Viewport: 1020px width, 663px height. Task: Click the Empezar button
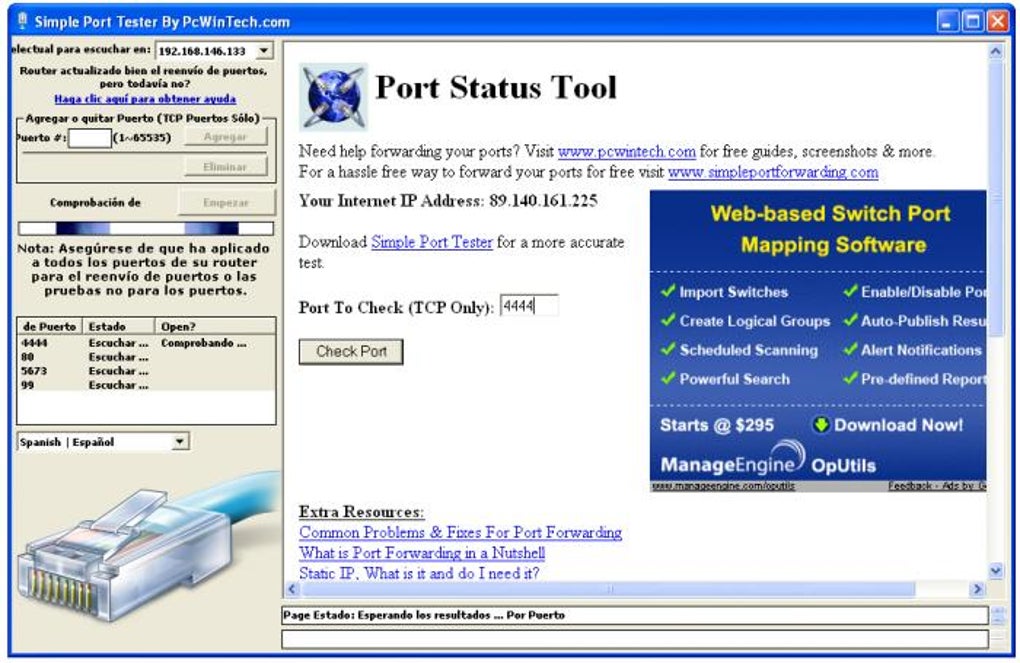coord(226,202)
